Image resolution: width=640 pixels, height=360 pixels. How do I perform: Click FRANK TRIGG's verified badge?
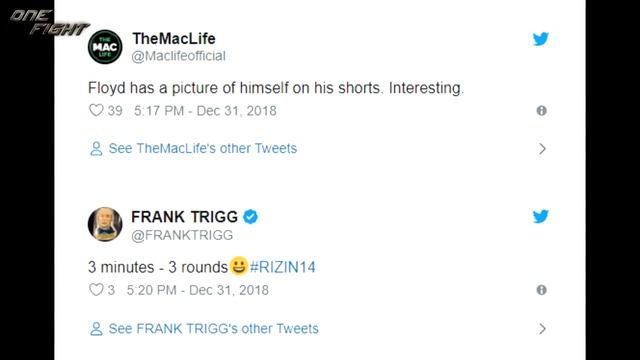click(250, 217)
